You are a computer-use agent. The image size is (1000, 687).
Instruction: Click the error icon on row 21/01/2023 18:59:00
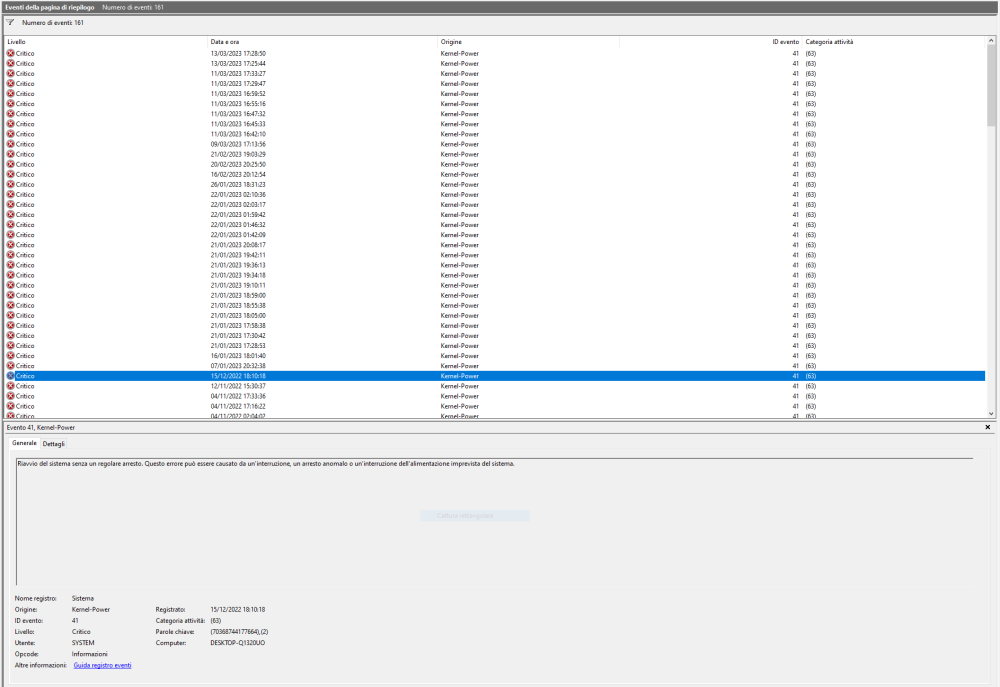(10, 295)
